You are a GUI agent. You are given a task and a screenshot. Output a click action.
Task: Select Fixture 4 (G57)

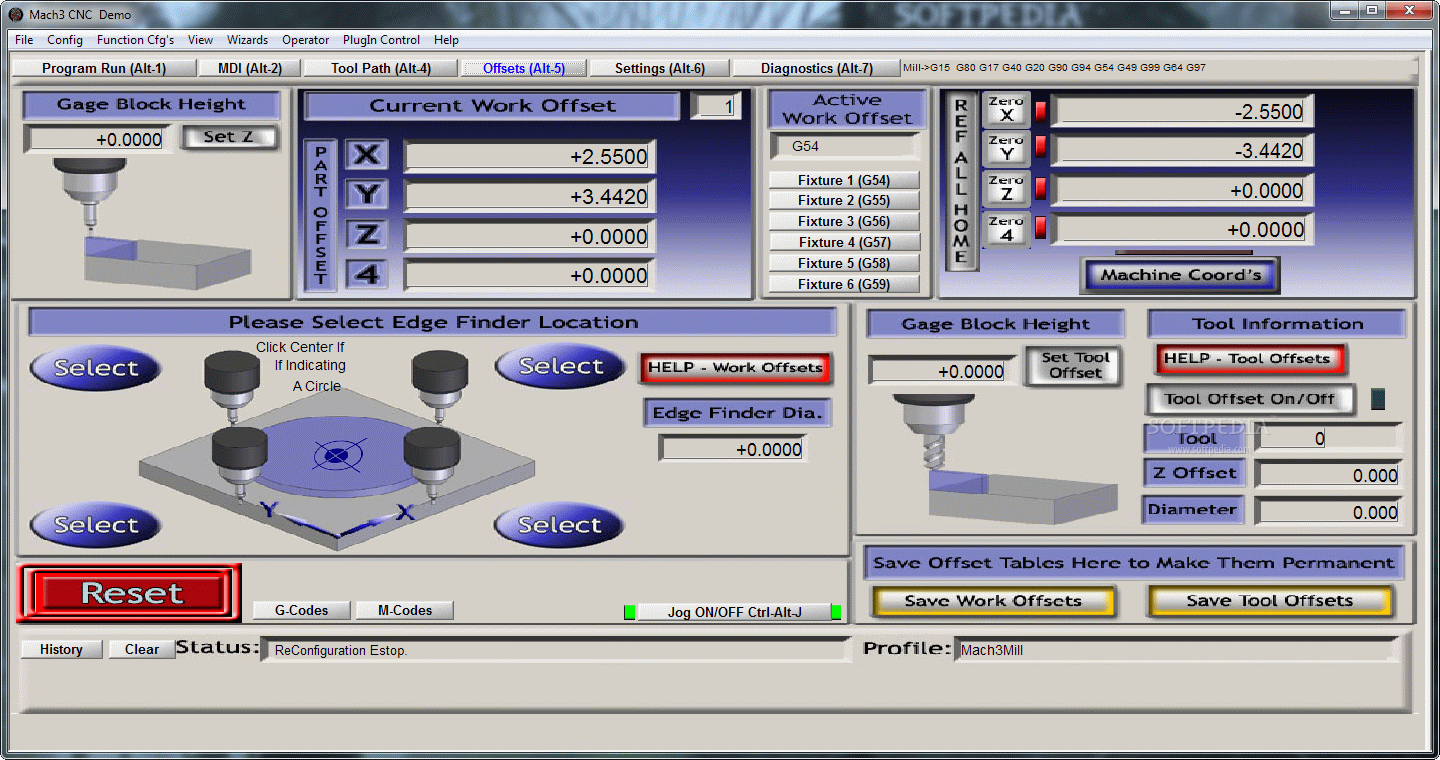pos(844,242)
